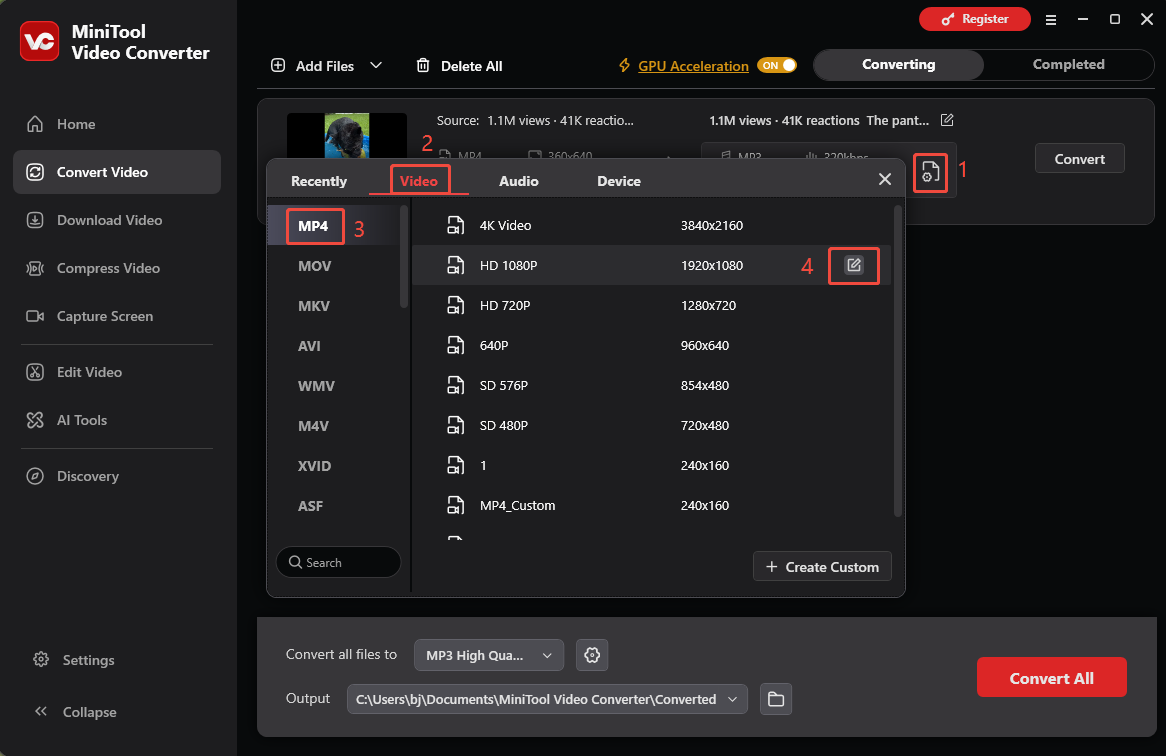Open the global conversion settings gear
The height and width of the screenshot is (756, 1166).
coord(592,655)
